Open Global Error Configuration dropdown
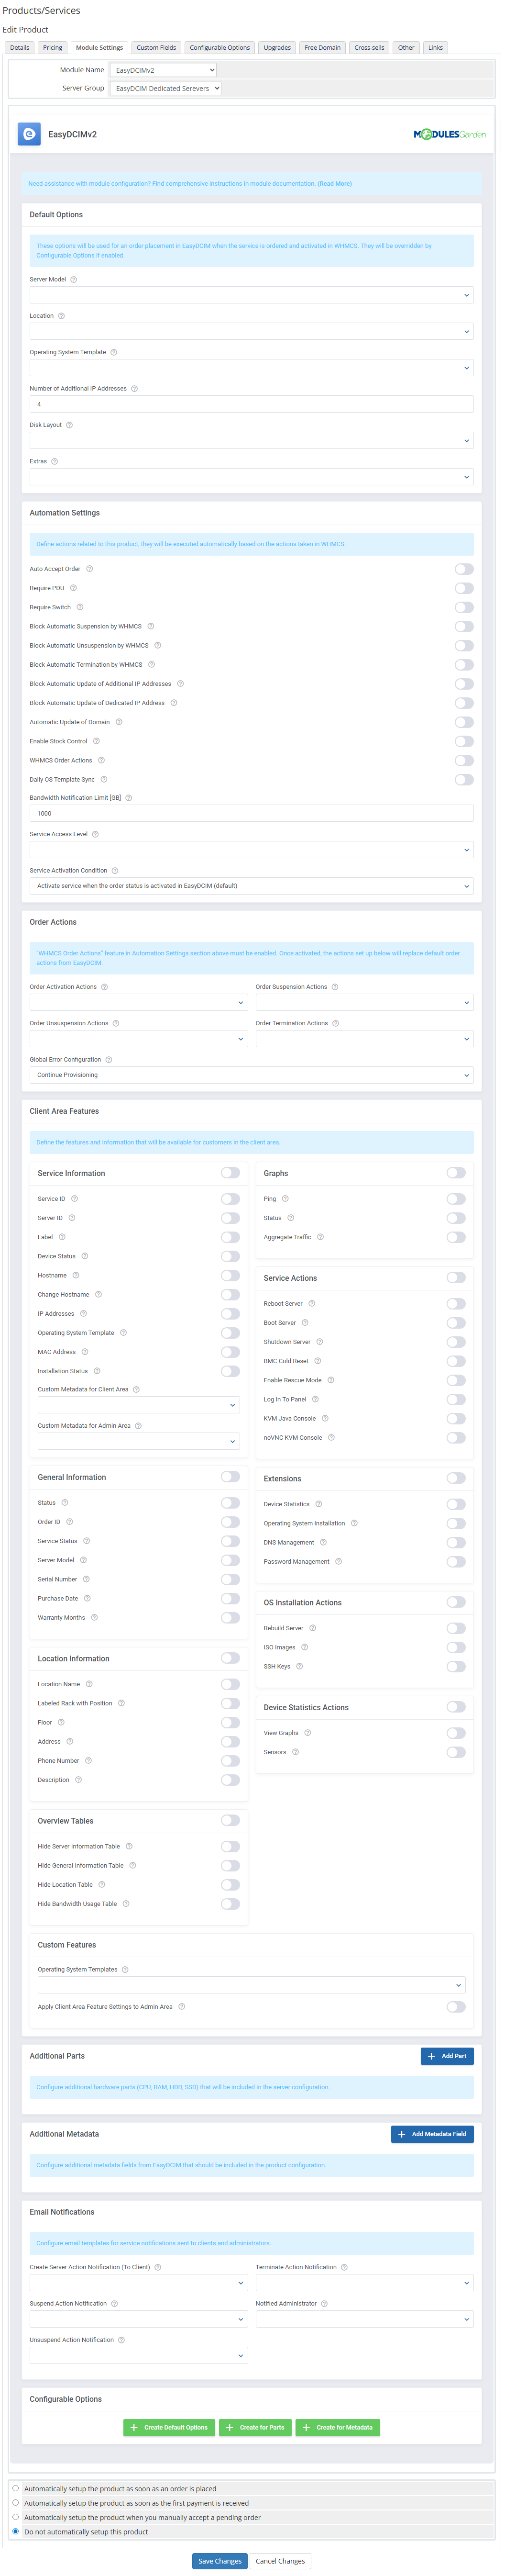Screen dimensions: 505x2576 pyautogui.click(x=251, y=1075)
